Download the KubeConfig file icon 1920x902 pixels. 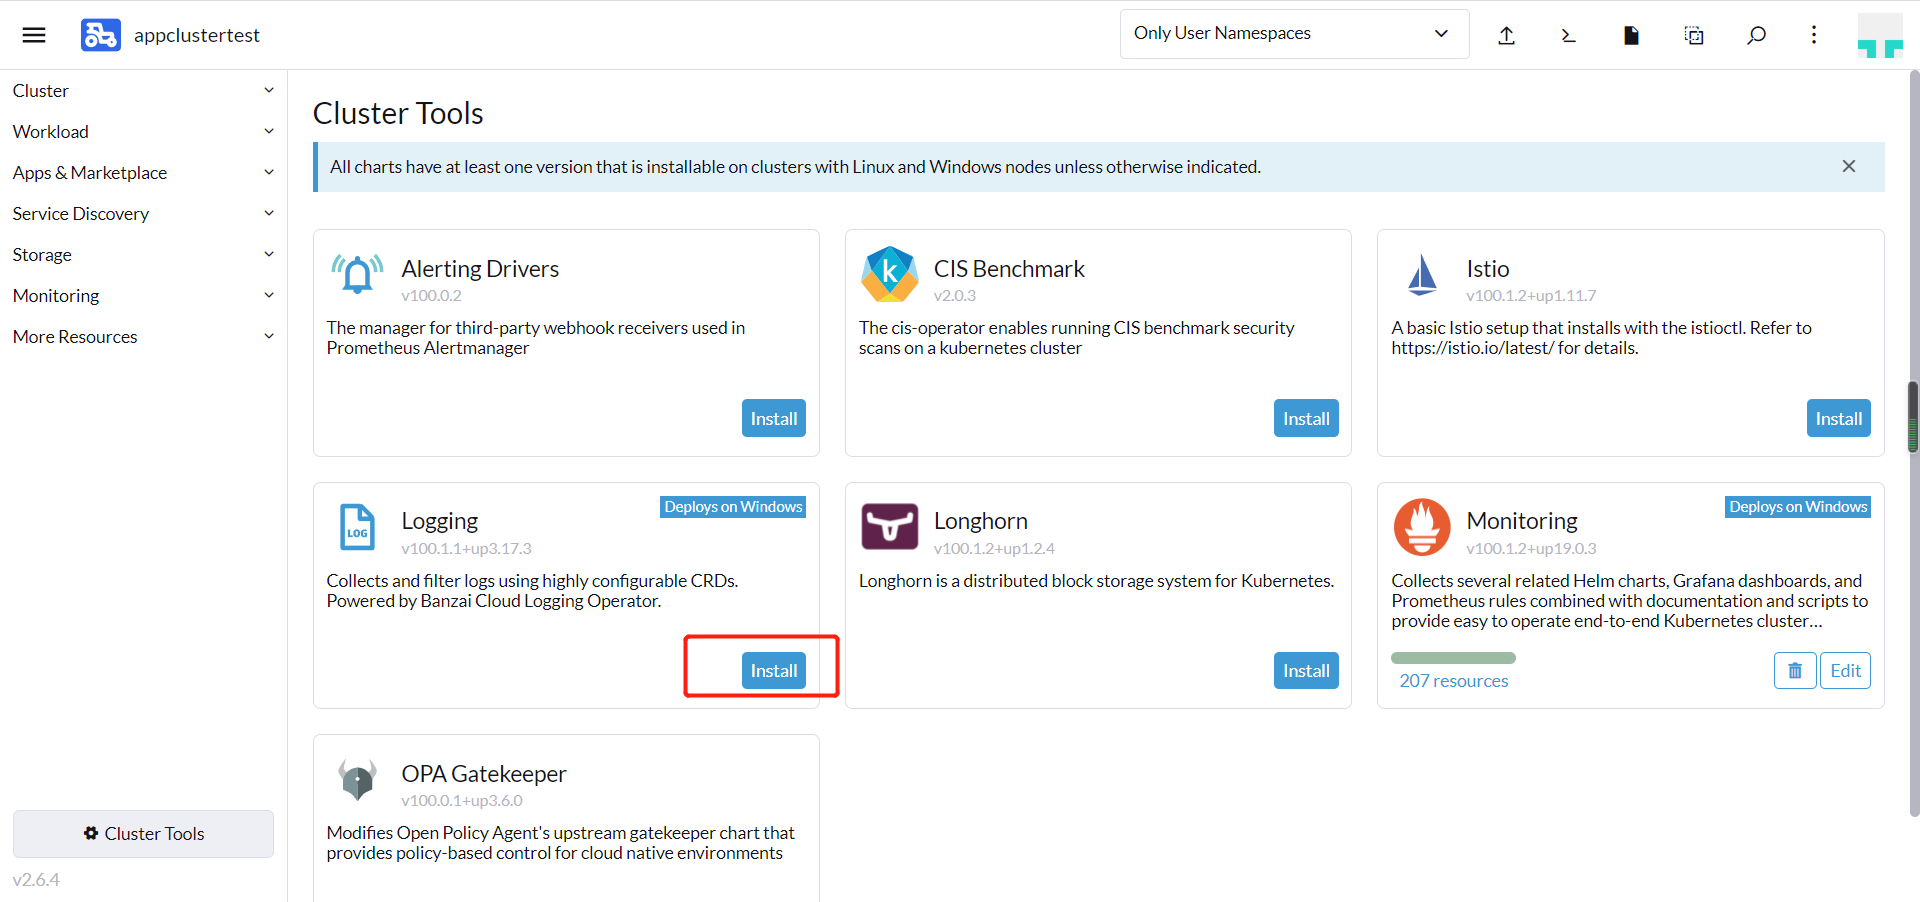(1631, 35)
